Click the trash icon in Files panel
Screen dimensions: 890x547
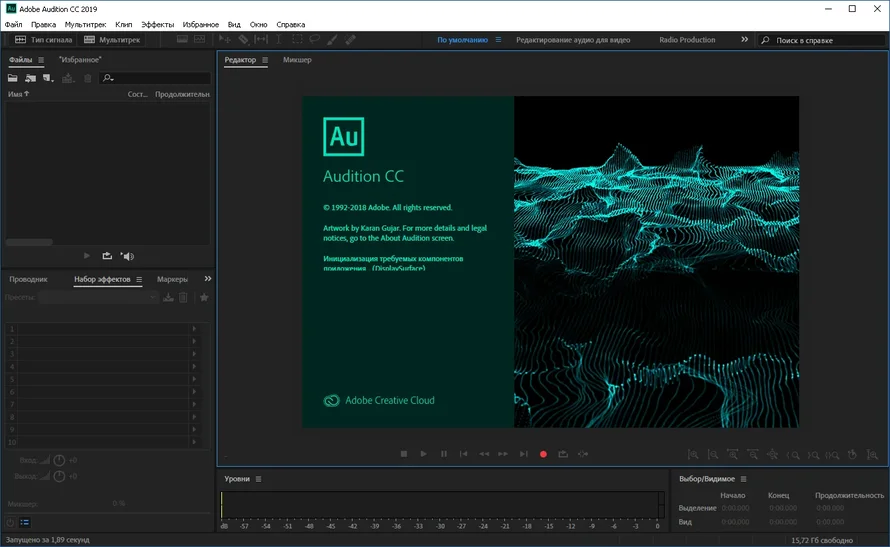click(87, 78)
